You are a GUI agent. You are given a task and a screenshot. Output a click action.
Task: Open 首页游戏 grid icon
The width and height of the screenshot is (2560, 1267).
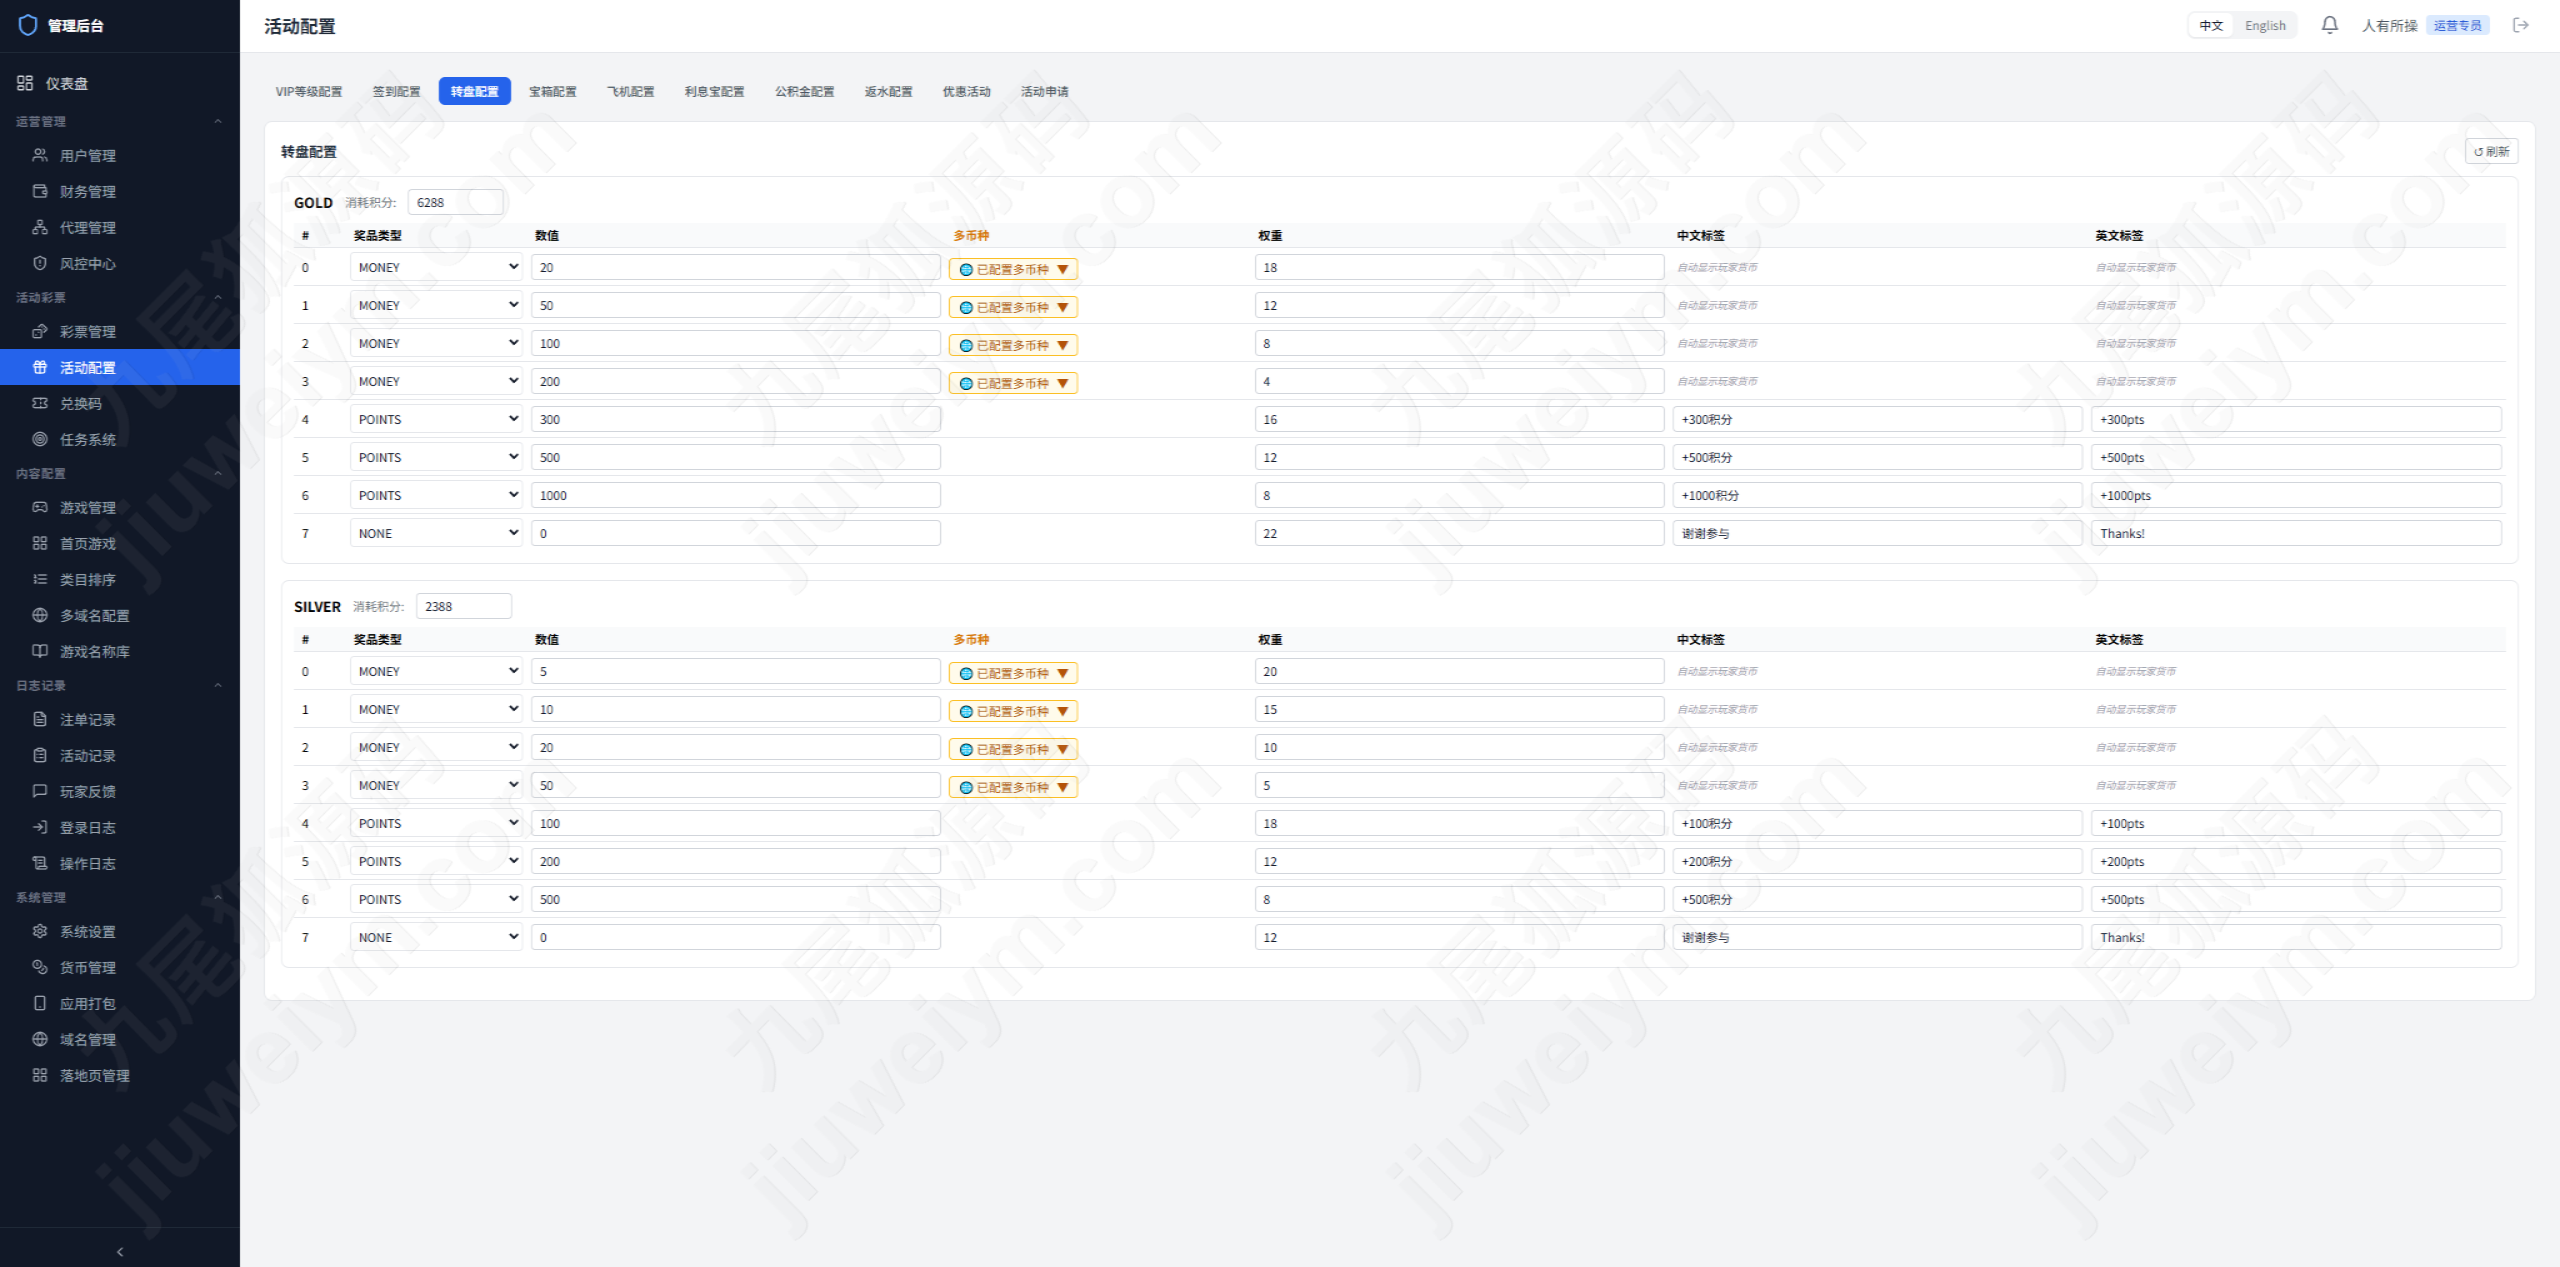pyautogui.click(x=40, y=543)
